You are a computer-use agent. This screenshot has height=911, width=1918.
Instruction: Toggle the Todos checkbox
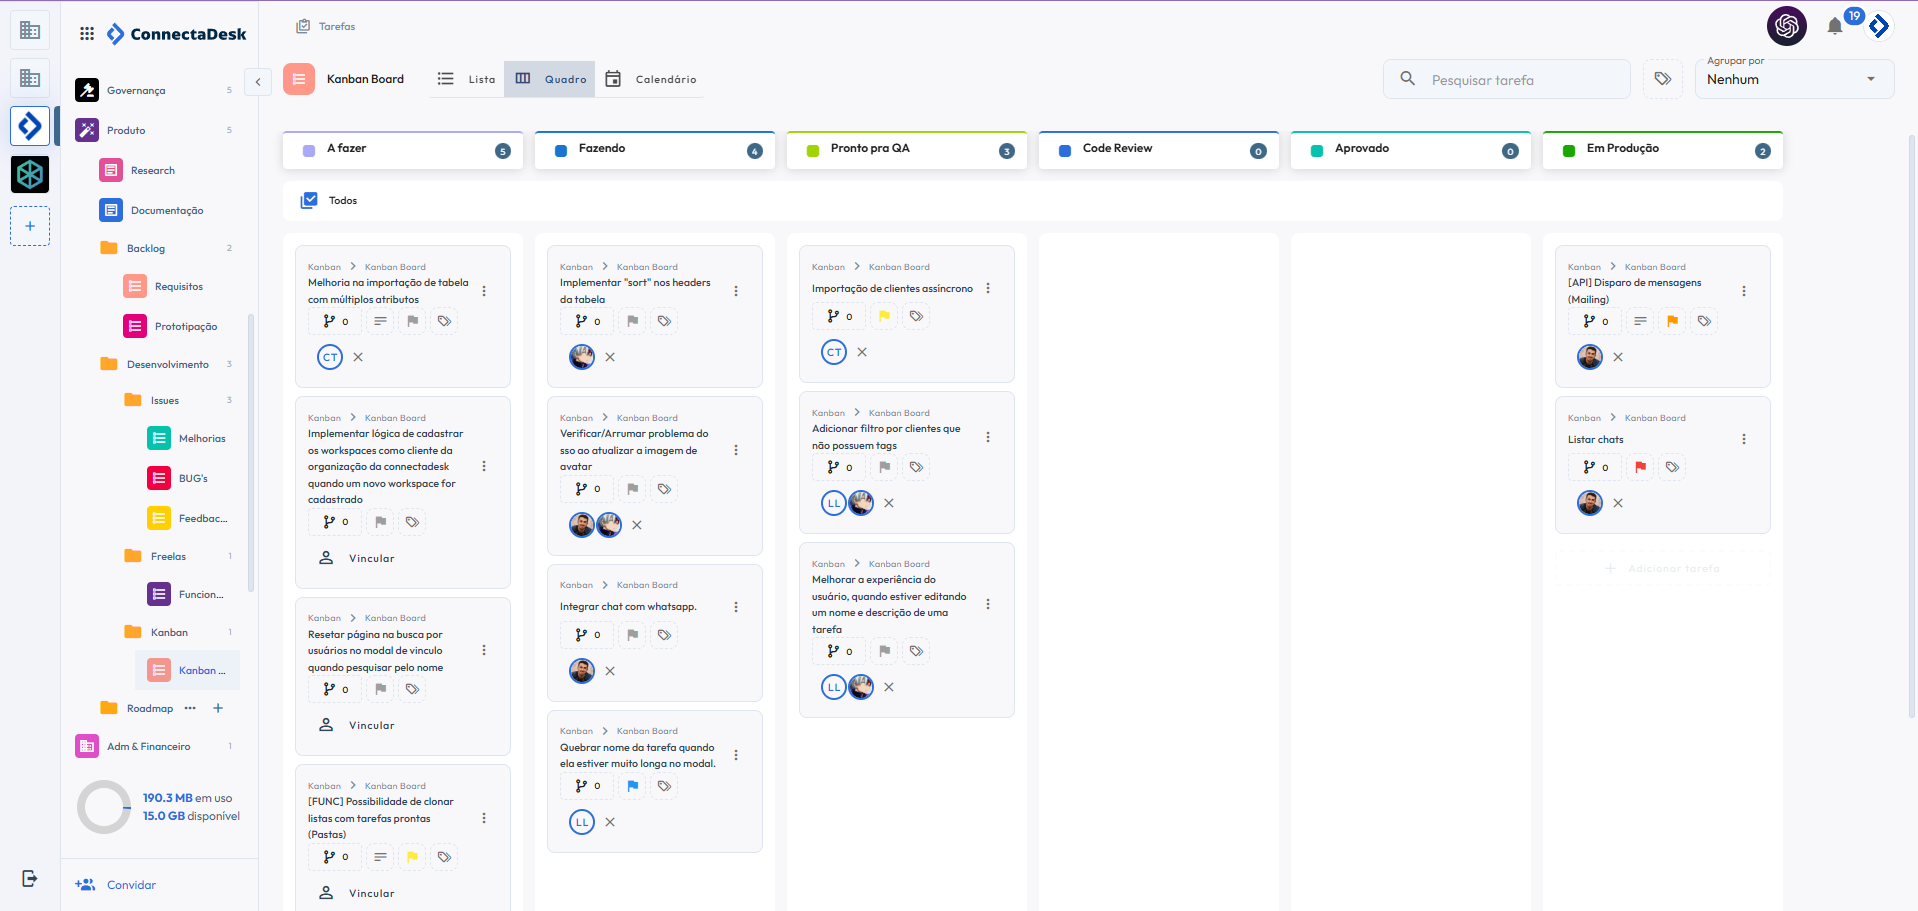click(309, 200)
